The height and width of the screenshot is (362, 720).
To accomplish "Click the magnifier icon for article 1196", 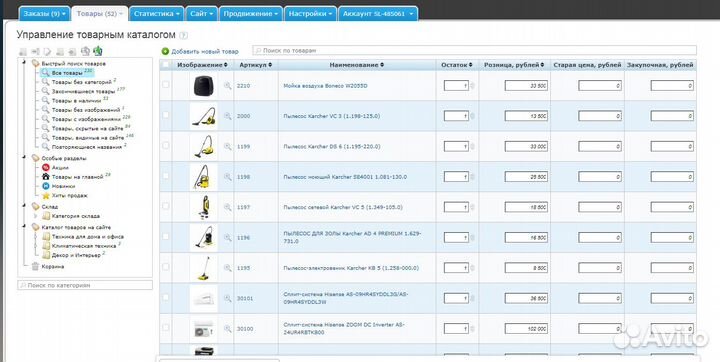I will coord(227,238).
